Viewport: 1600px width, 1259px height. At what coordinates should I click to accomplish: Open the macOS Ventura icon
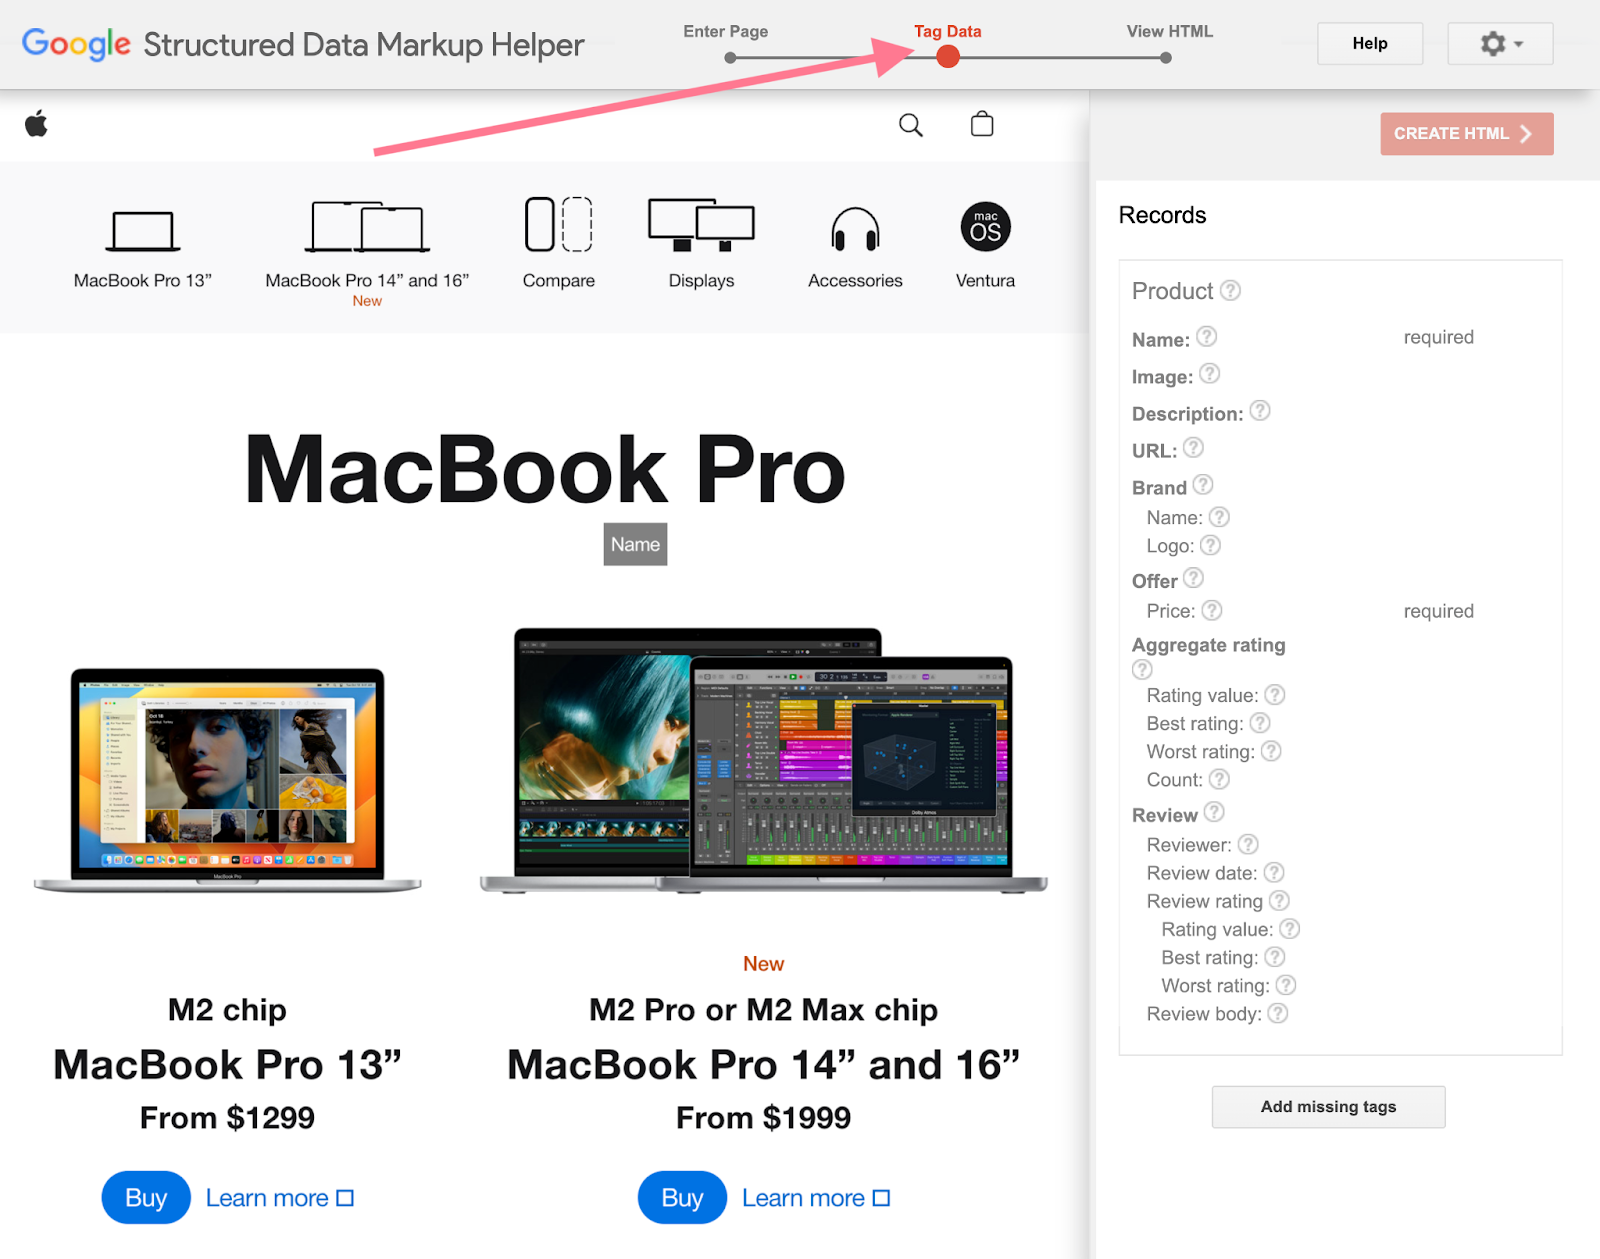tap(985, 227)
